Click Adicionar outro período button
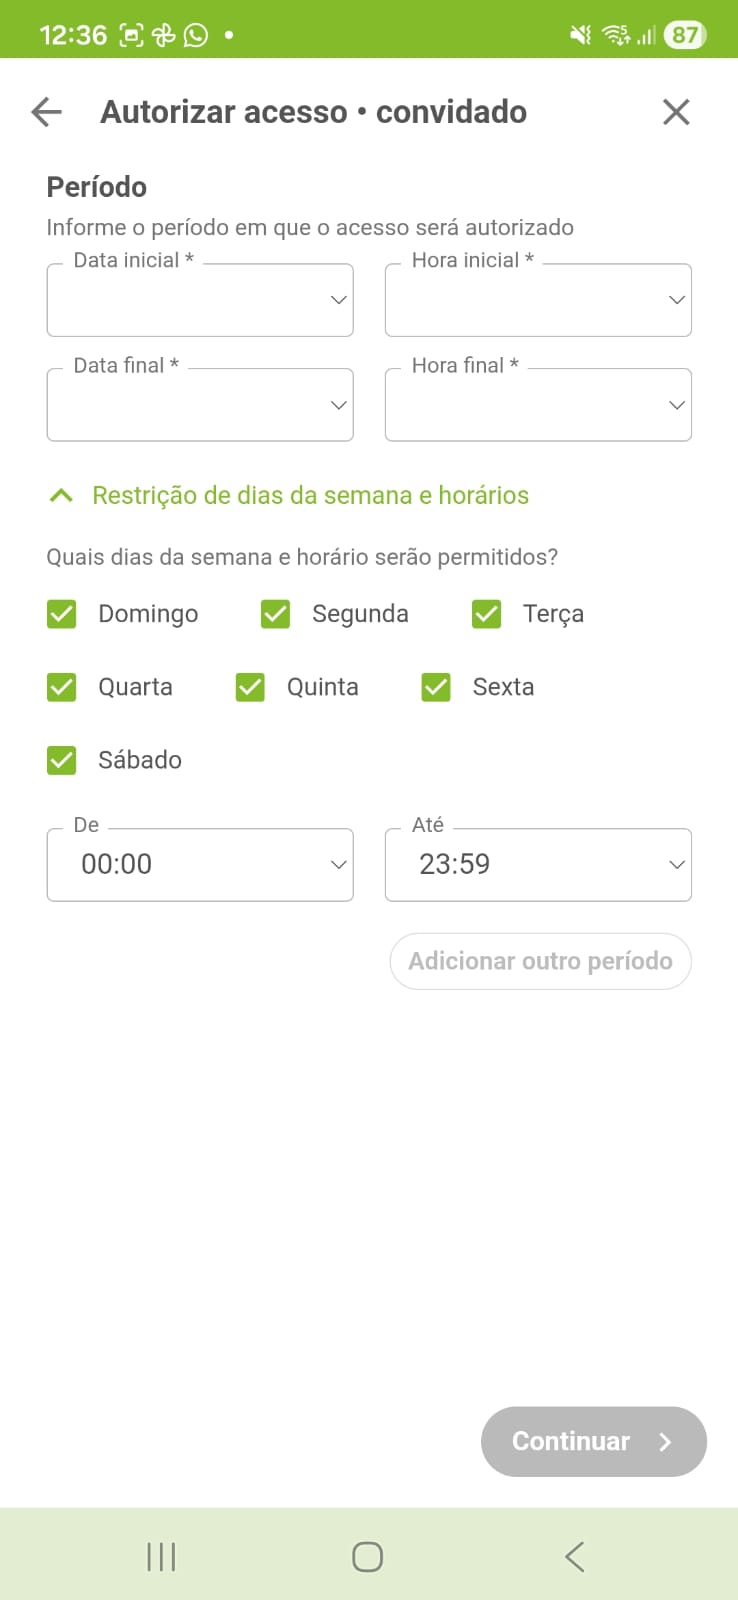Viewport: 738px width, 1600px height. pyautogui.click(x=540, y=961)
